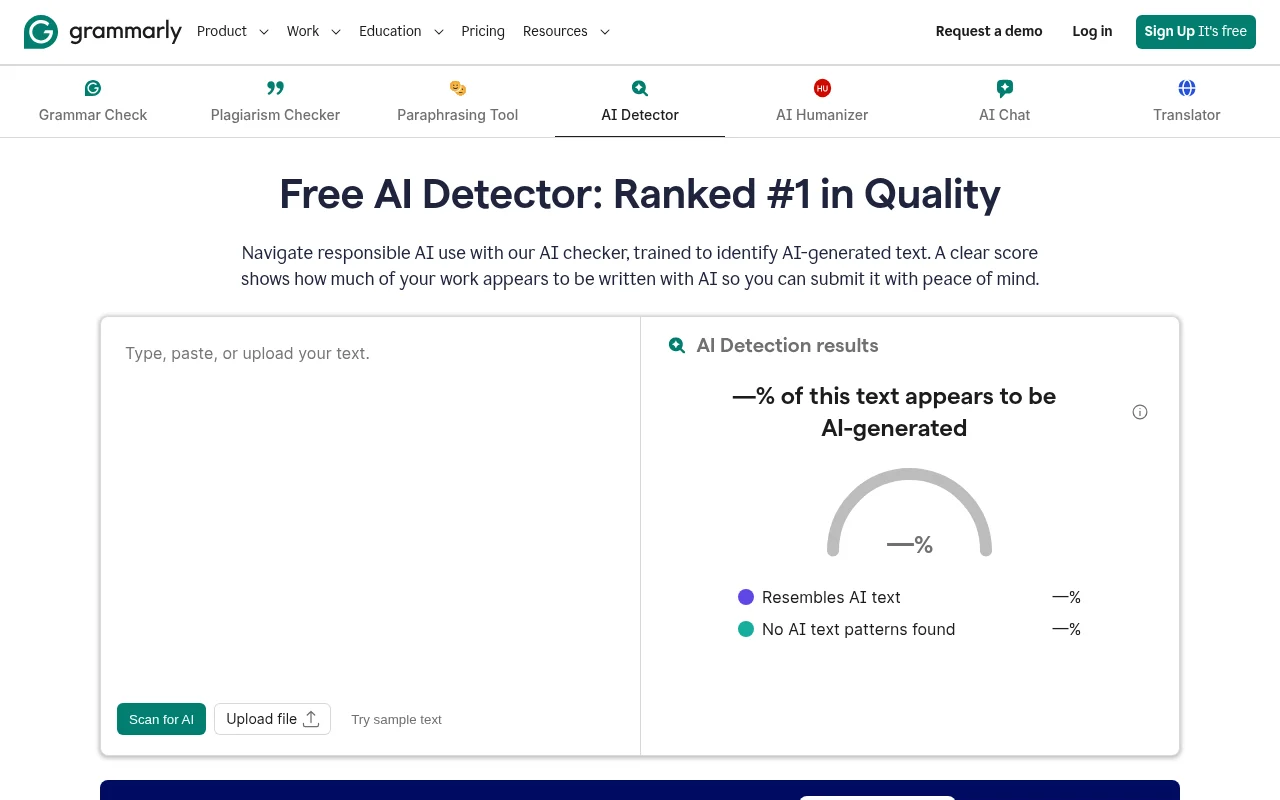Click magnifier icon next to AI Detection results
The image size is (1280, 800).
point(677,345)
